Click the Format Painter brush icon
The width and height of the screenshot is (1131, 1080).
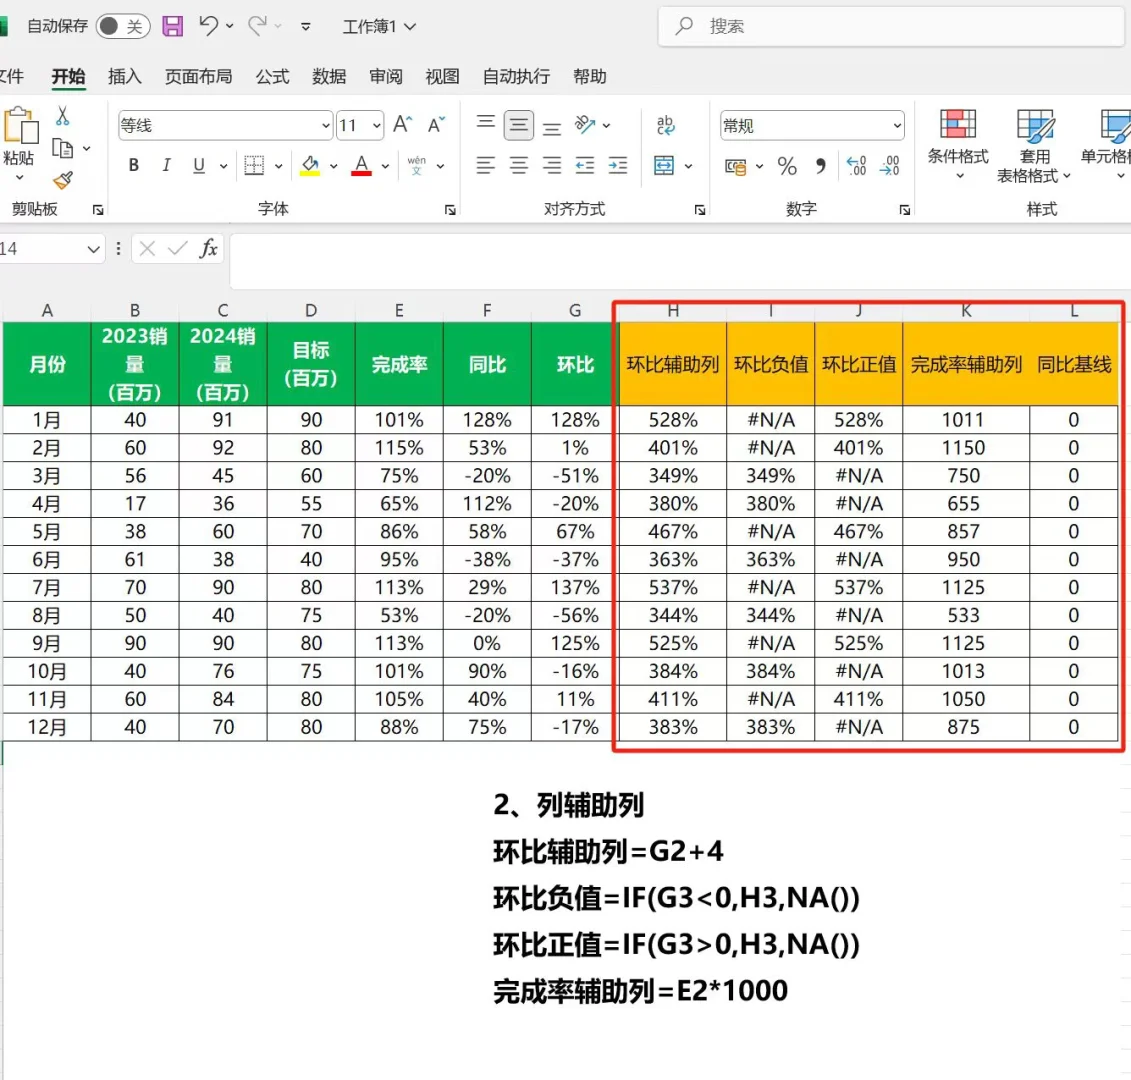(63, 180)
